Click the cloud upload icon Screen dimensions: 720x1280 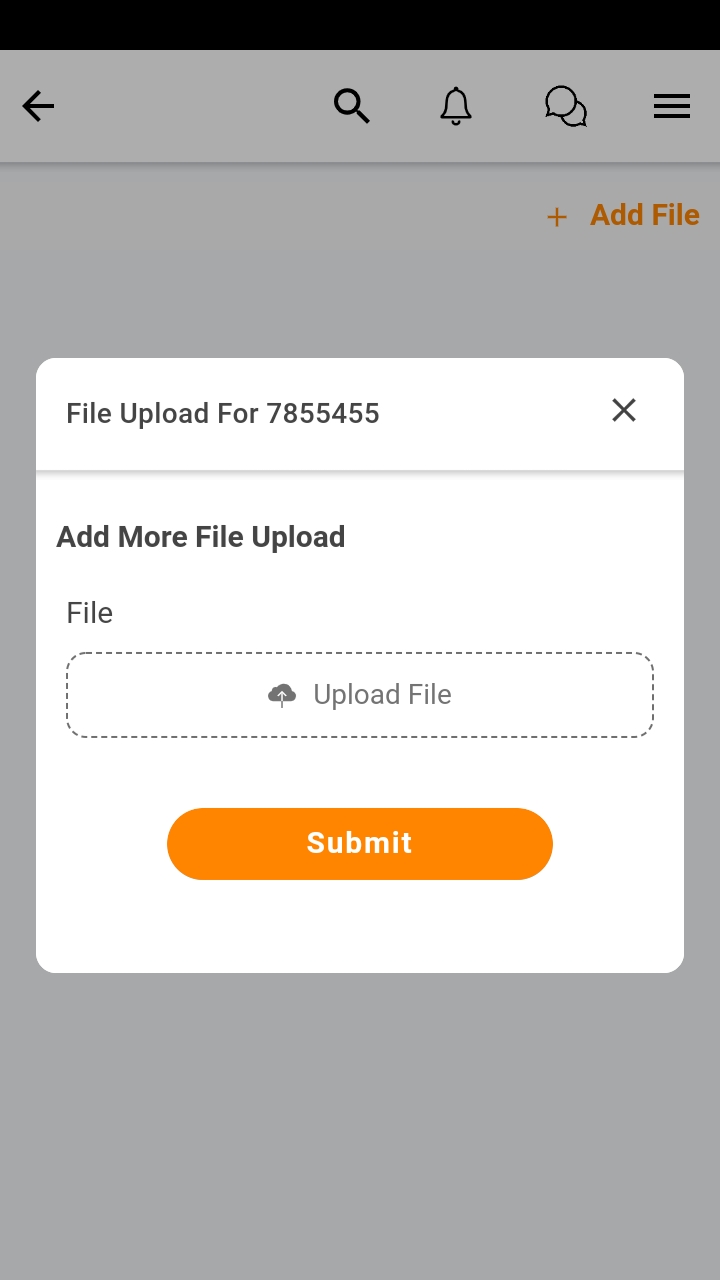[x=282, y=695]
